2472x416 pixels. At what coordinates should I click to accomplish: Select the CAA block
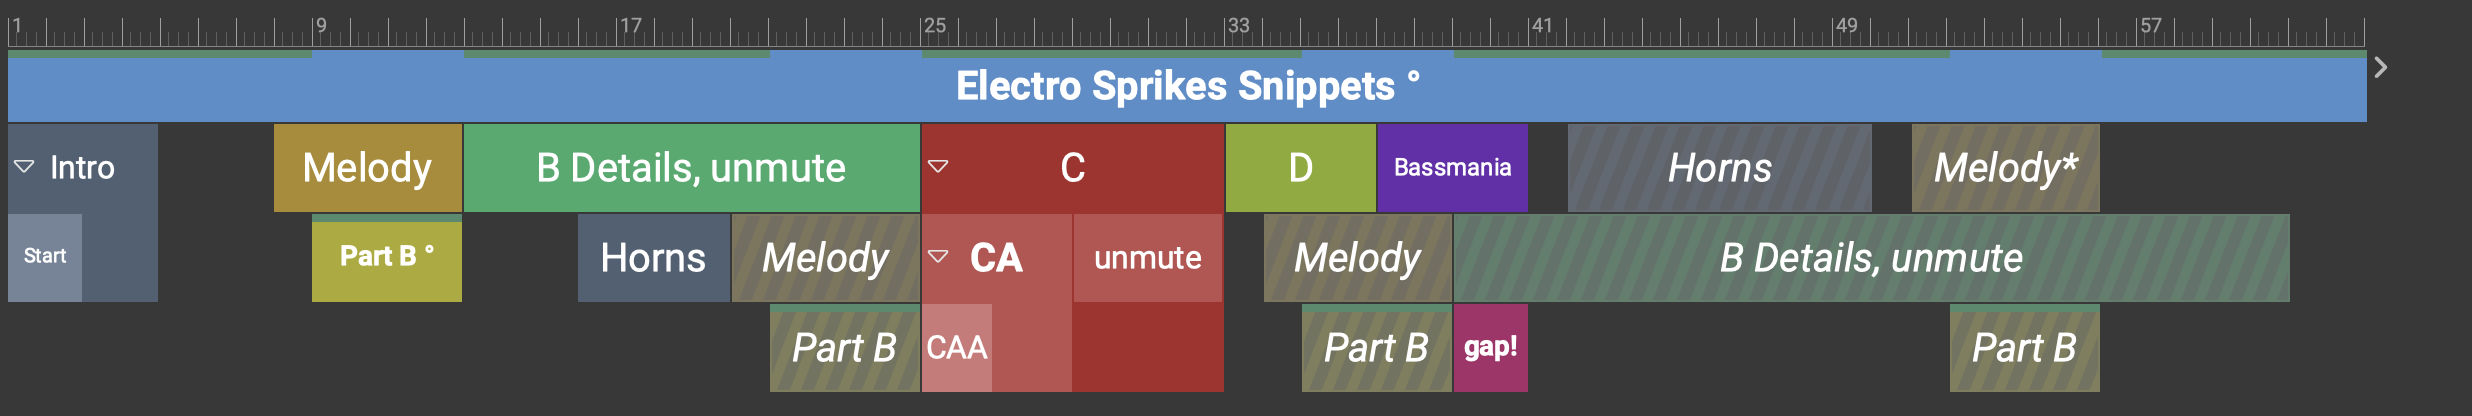pos(957,348)
